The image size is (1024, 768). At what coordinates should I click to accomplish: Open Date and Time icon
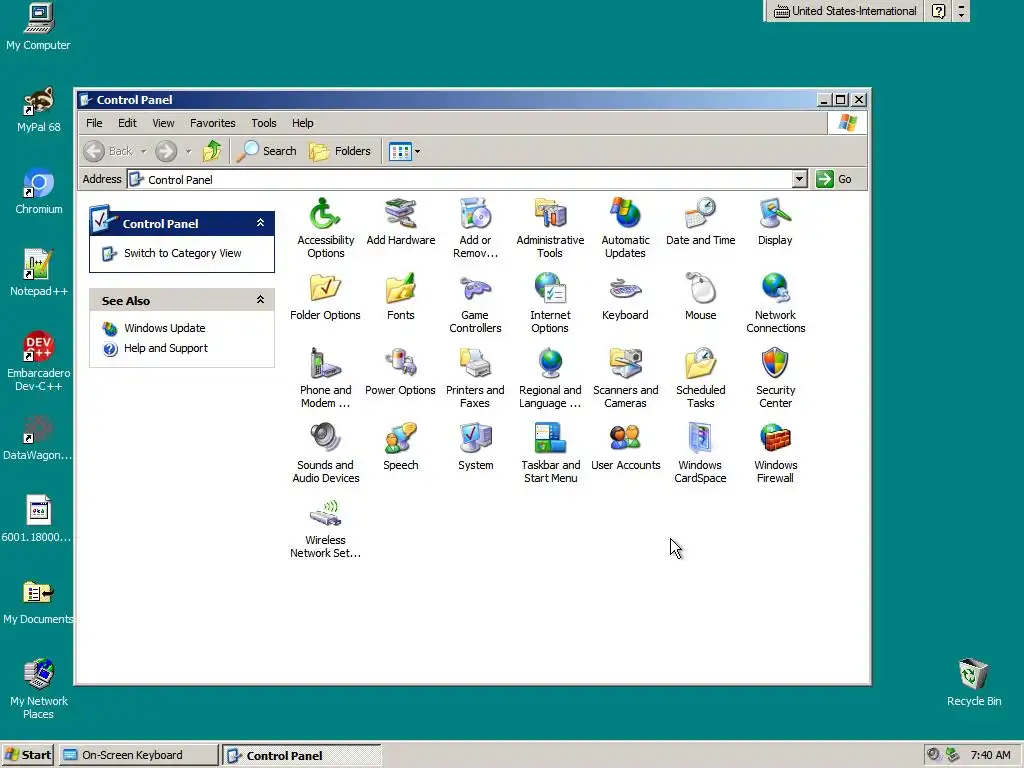(700, 222)
